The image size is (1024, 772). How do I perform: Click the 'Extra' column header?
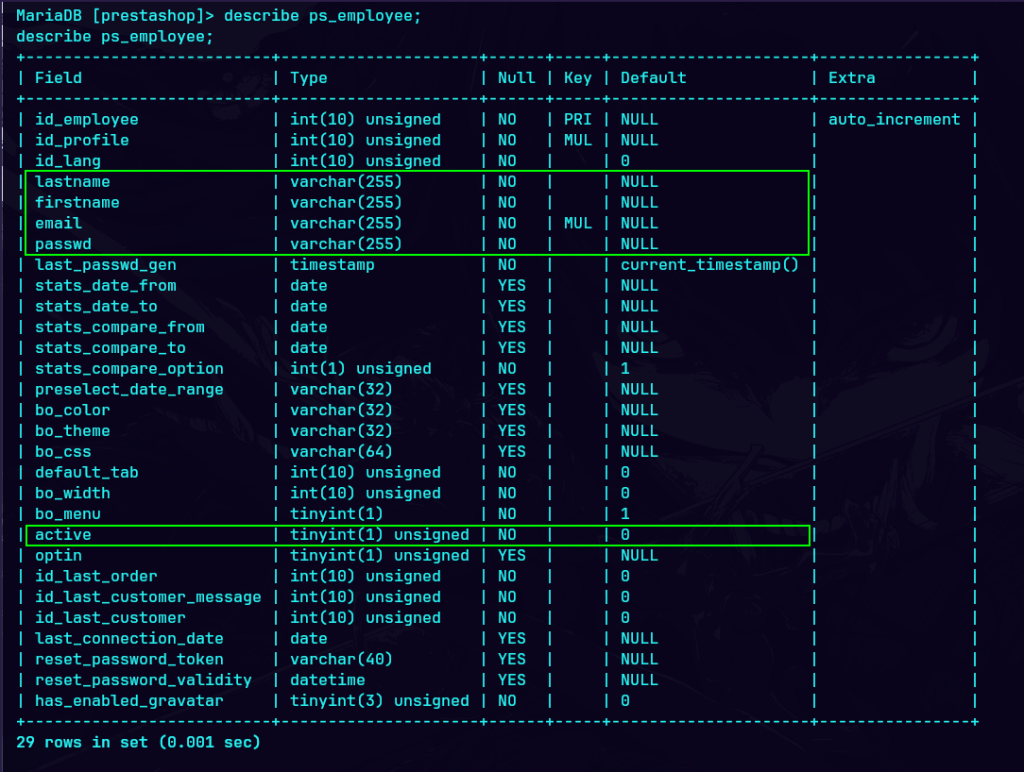point(851,78)
